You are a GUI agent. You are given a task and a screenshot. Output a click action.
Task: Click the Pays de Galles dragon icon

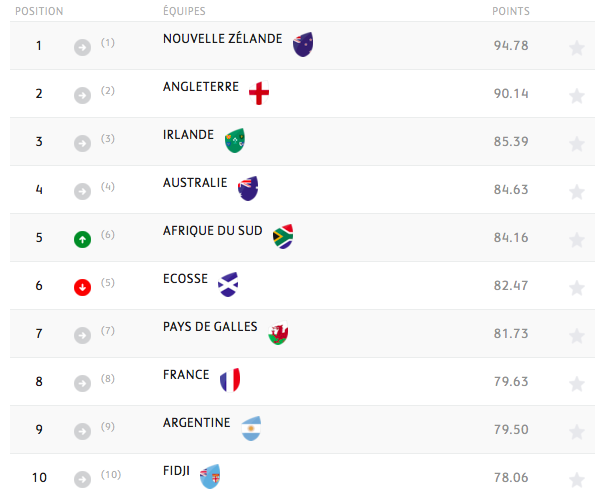(278, 332)
